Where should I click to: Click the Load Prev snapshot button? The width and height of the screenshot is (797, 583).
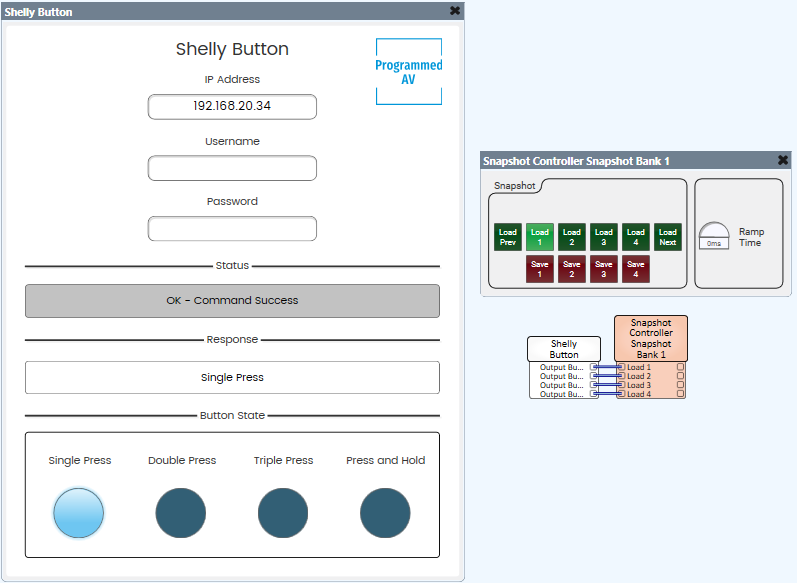point(508,237)
